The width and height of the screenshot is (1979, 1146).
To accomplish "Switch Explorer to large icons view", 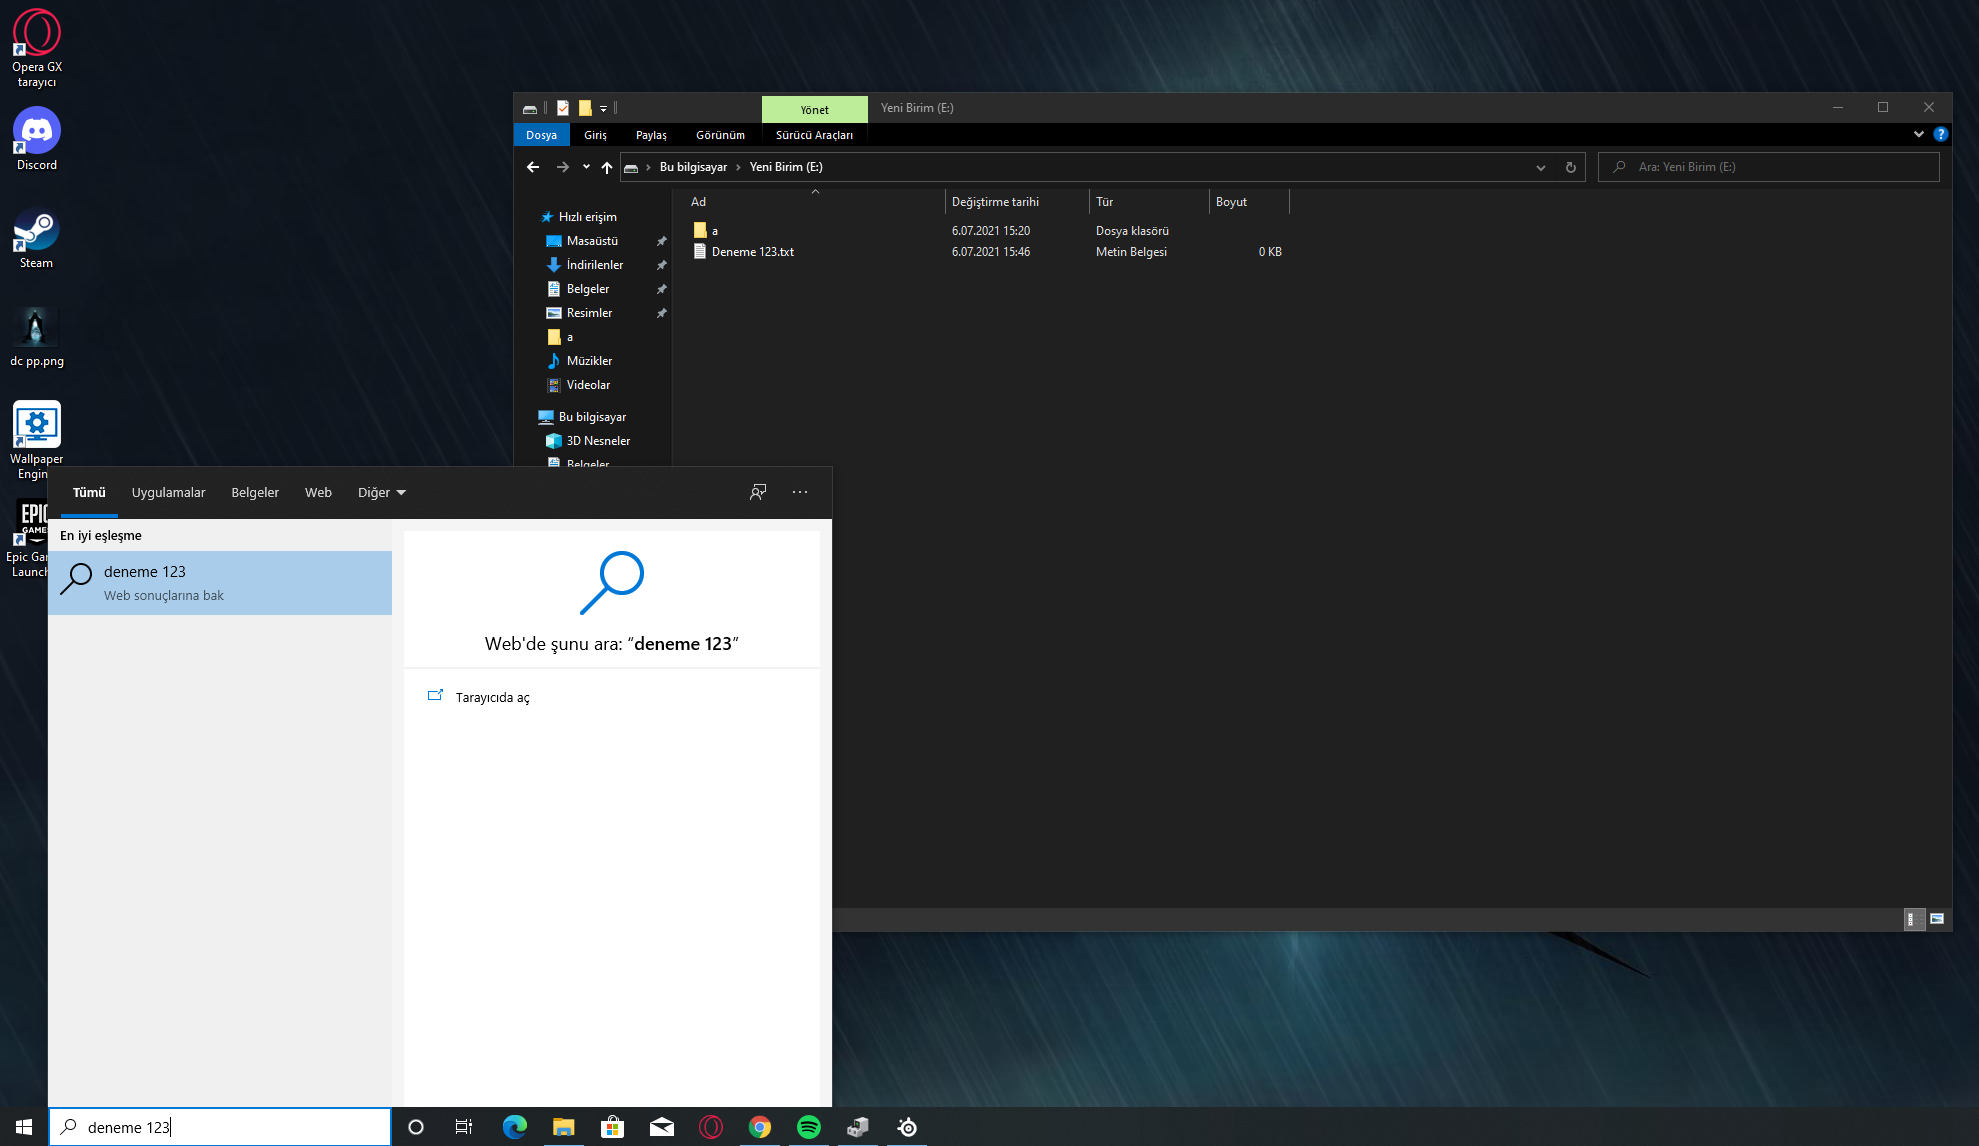I will point(1937,919).
